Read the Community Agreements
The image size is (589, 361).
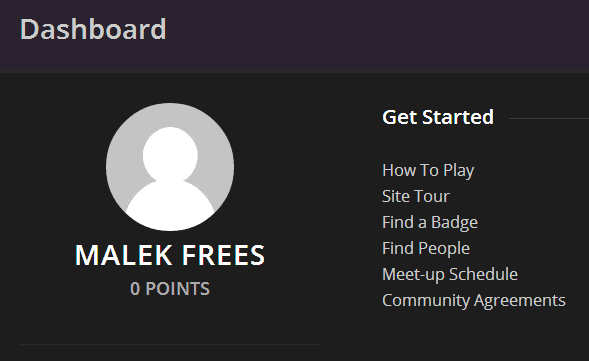coord(474,300)
